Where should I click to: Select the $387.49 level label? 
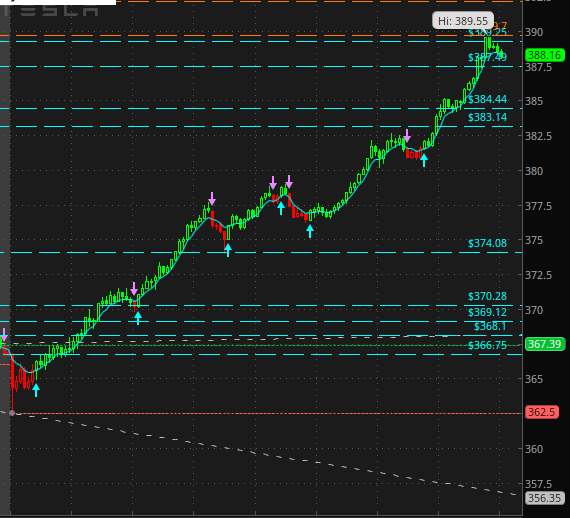click(487, 57)
